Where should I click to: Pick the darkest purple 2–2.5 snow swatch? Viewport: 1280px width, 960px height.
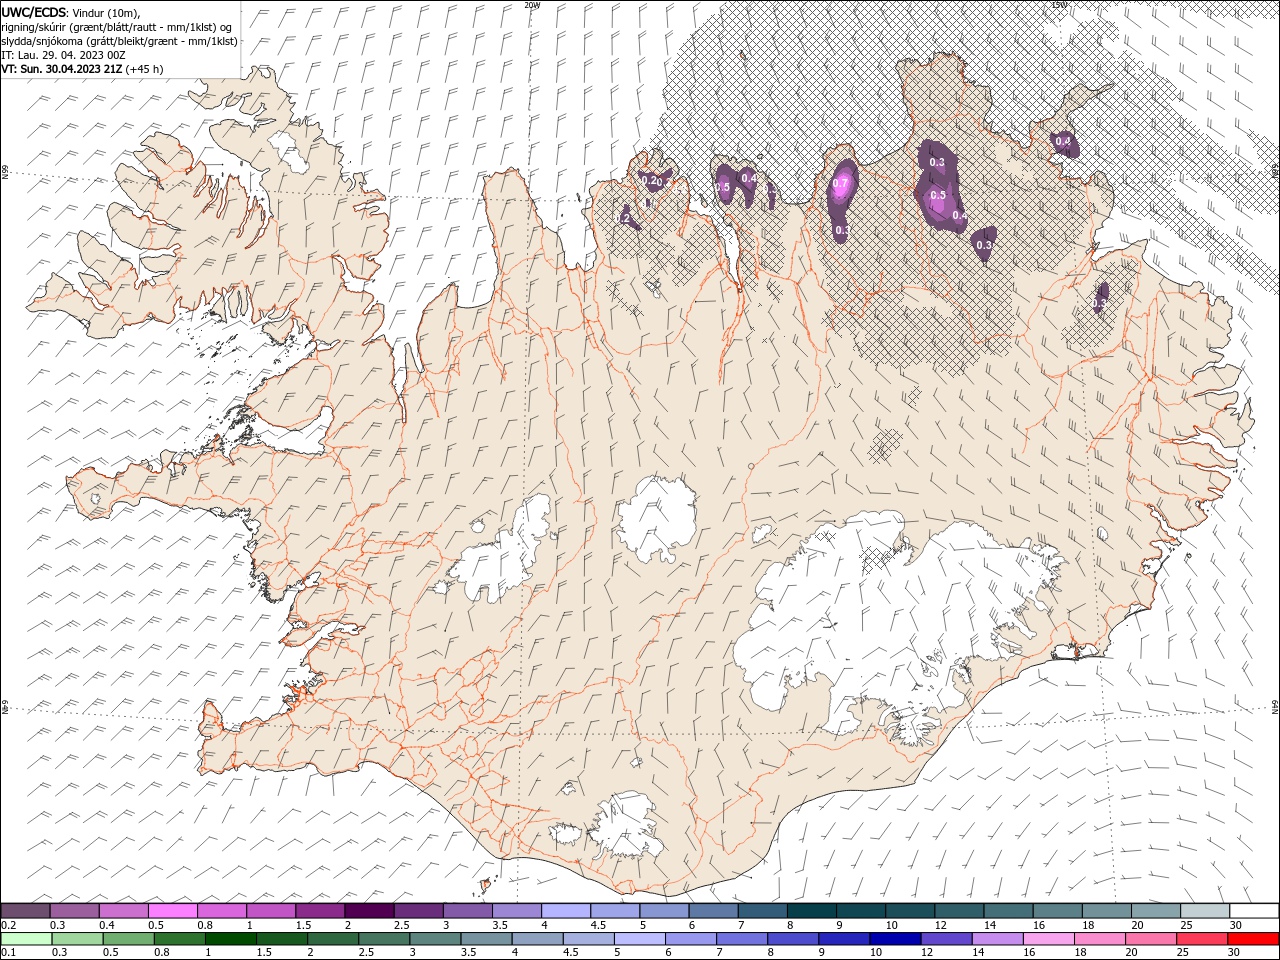(369, 911)
